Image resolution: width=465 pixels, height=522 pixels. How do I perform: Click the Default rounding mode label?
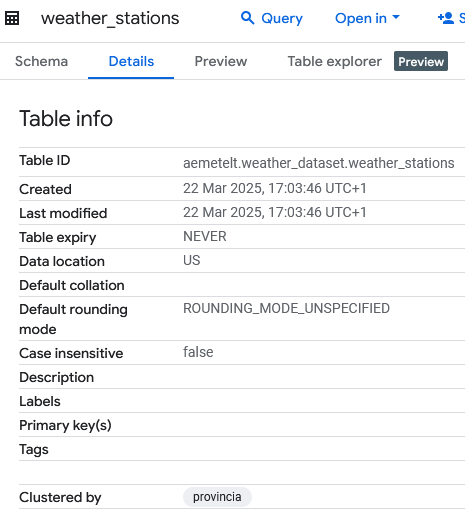pos(73,319)
